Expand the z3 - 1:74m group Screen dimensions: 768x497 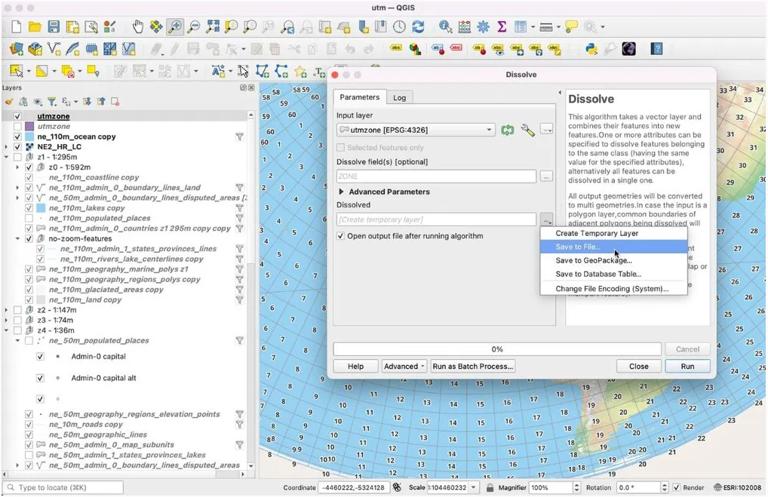(6, 320)
